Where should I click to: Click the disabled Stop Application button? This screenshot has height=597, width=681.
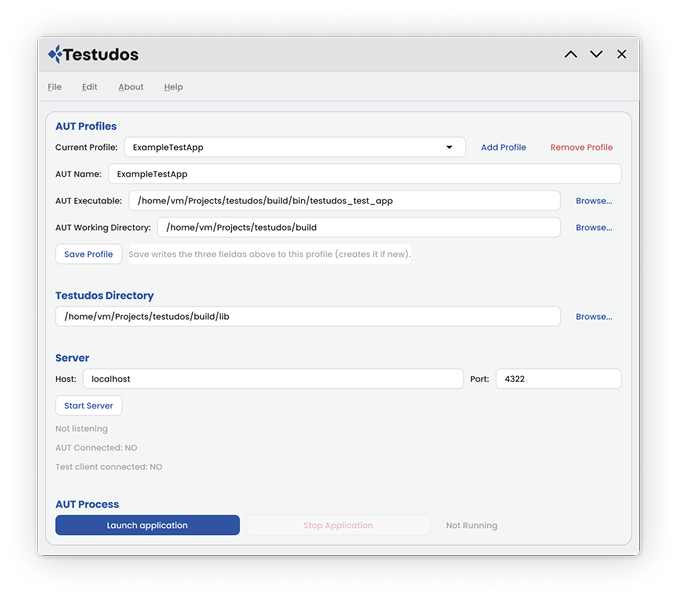(x=338, y=525)
